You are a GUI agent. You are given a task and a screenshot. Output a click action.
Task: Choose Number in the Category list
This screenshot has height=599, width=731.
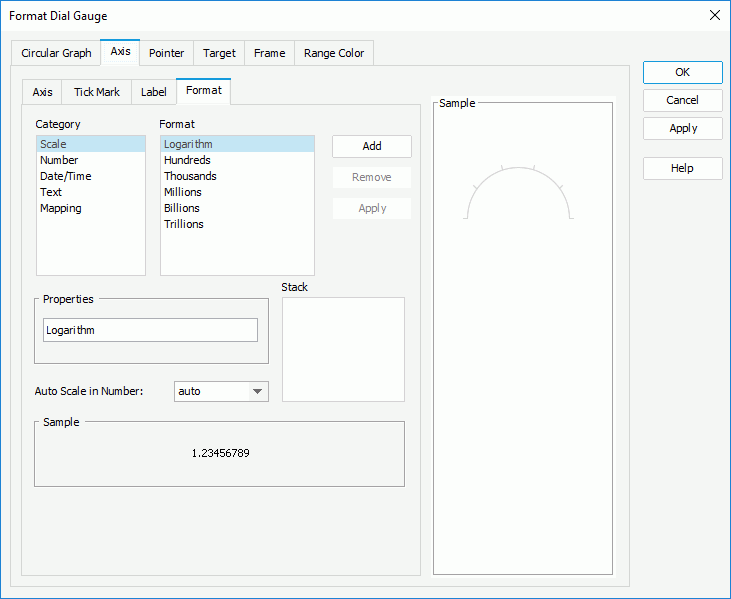tap(91, 160)
